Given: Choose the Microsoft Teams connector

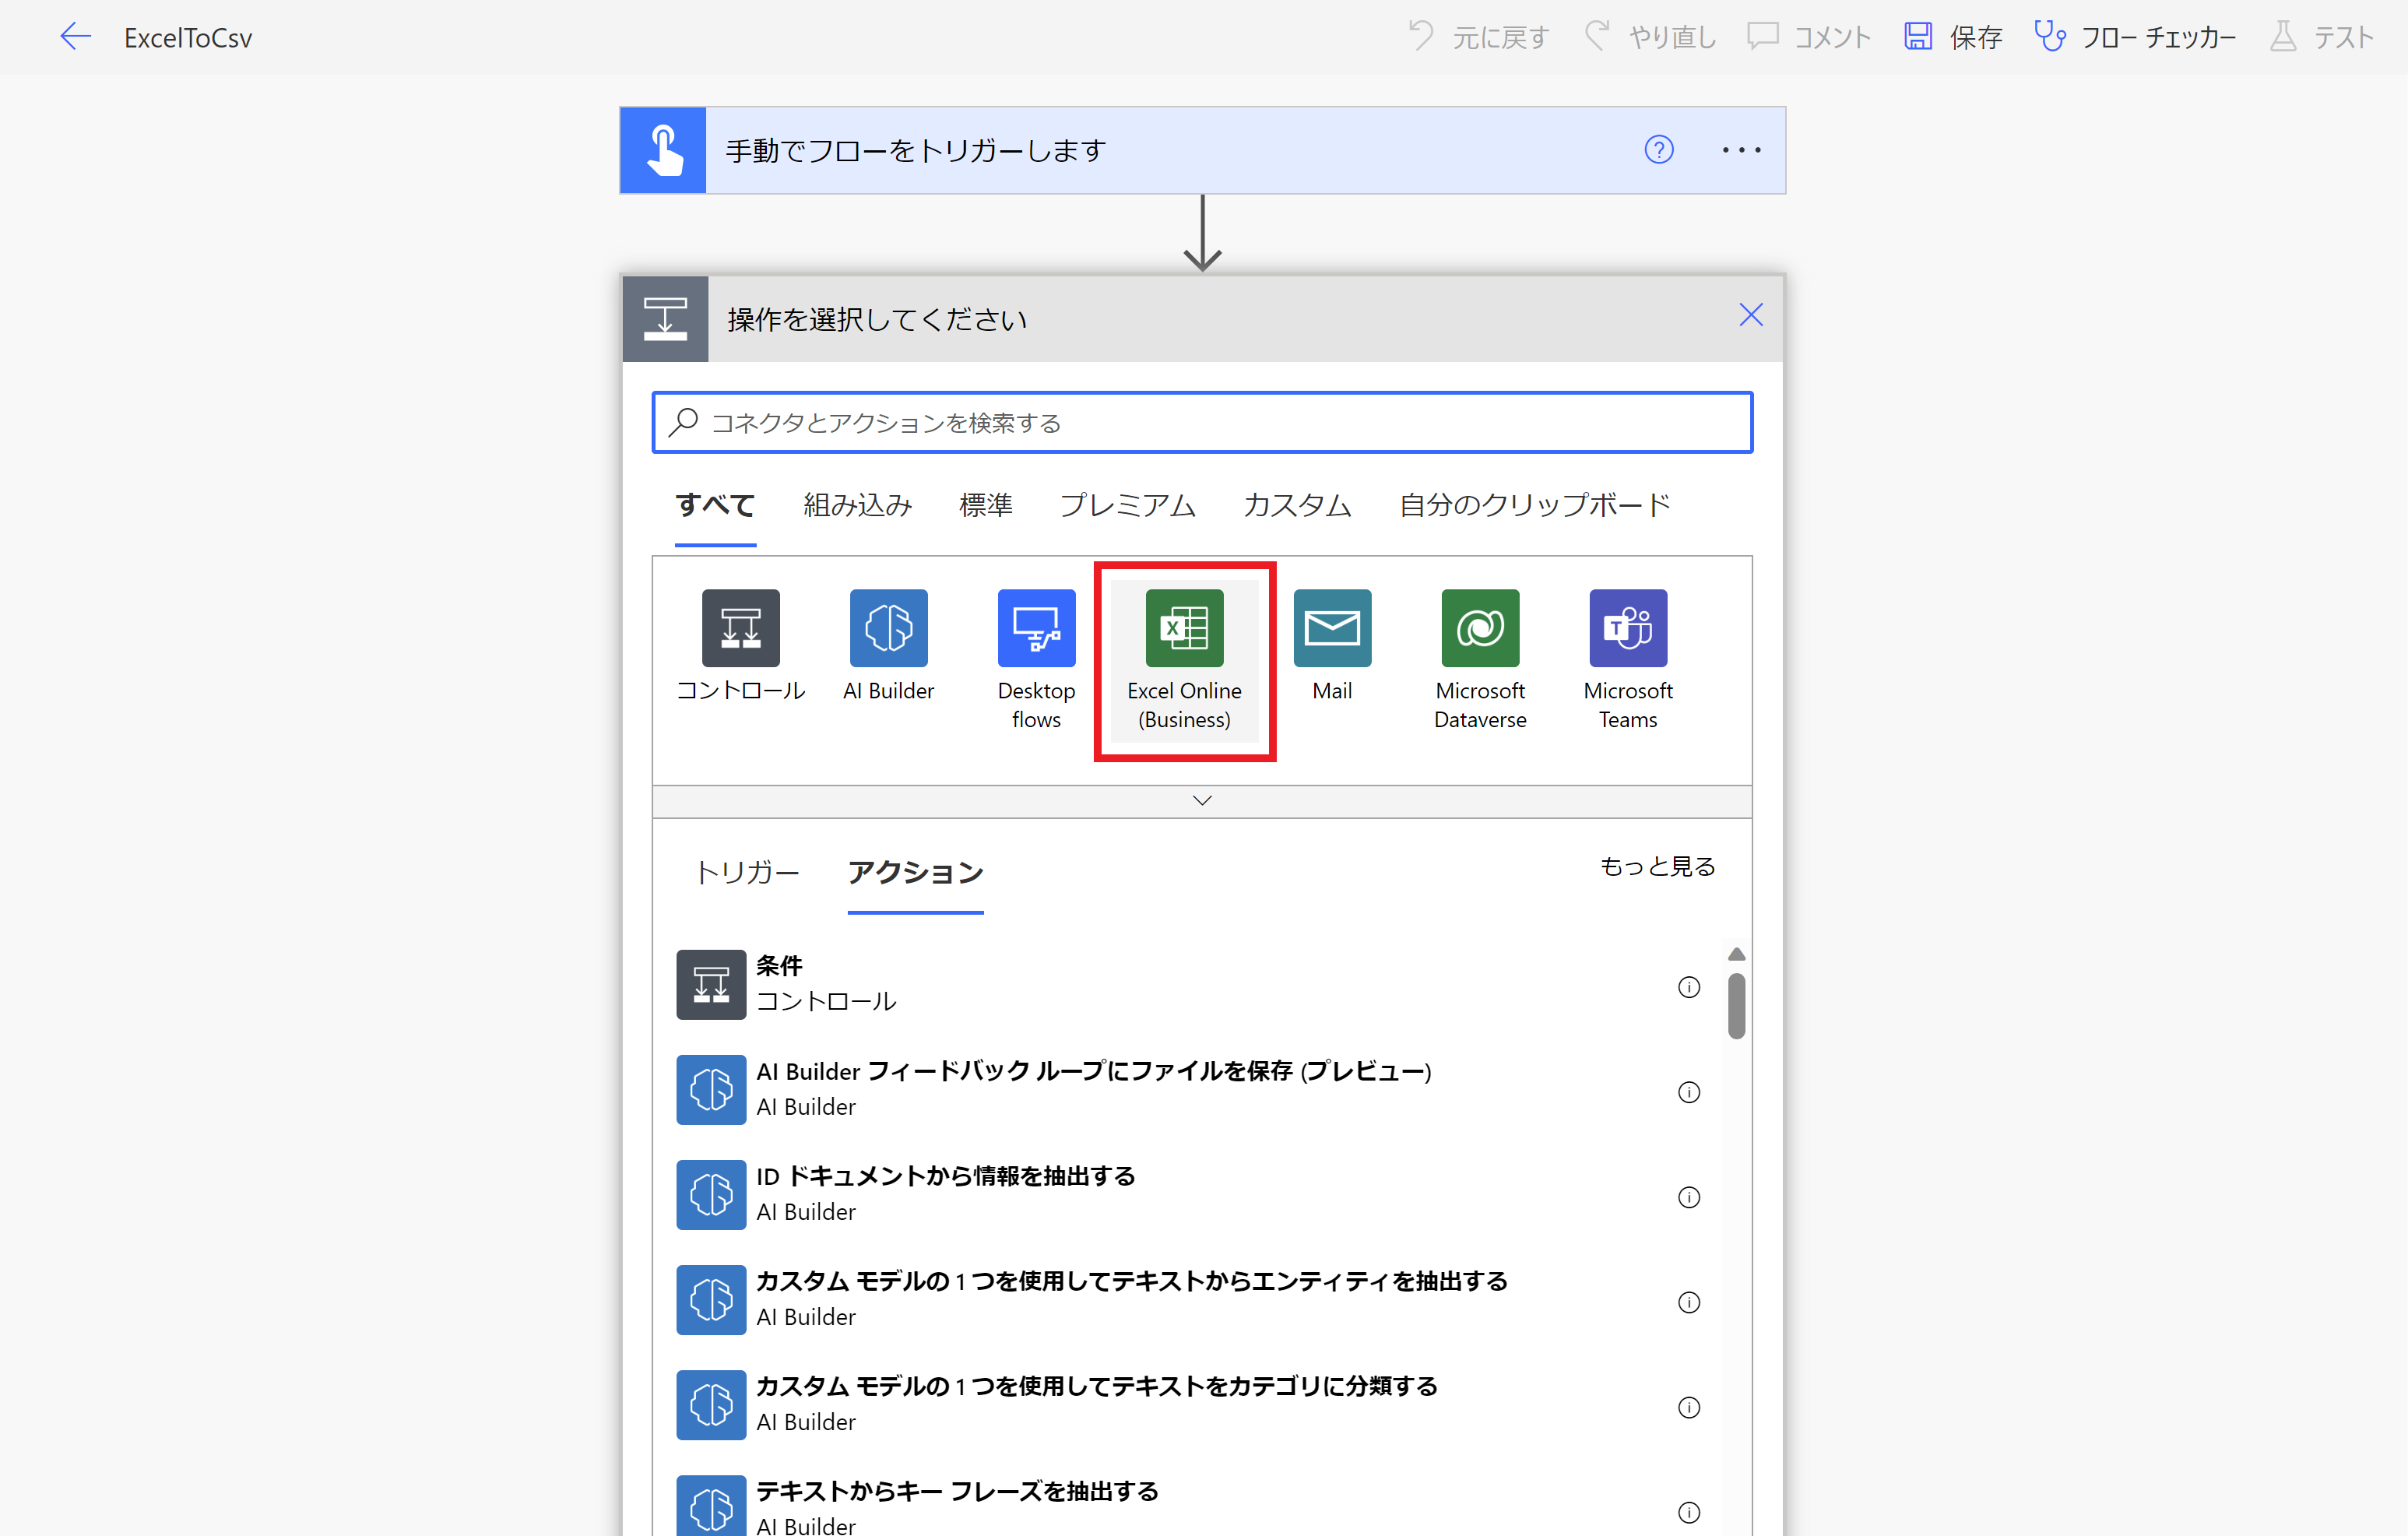Looking at the screenshot, I should point(1628,660).
